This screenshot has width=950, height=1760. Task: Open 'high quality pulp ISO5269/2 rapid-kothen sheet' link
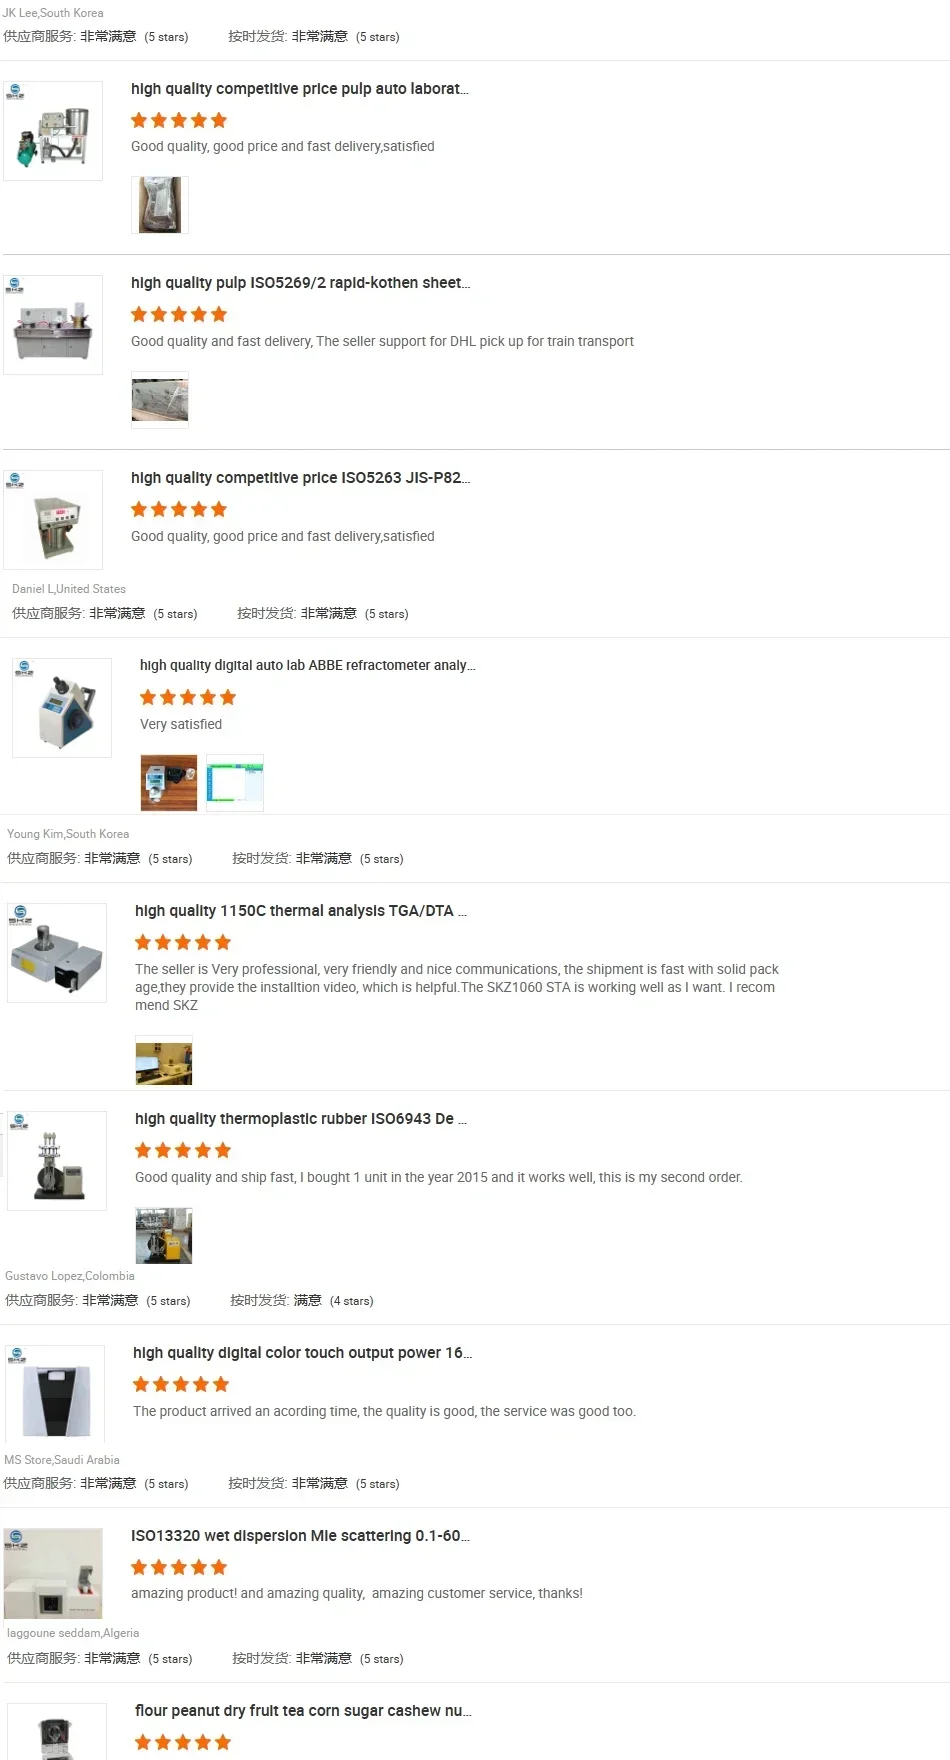300,283
